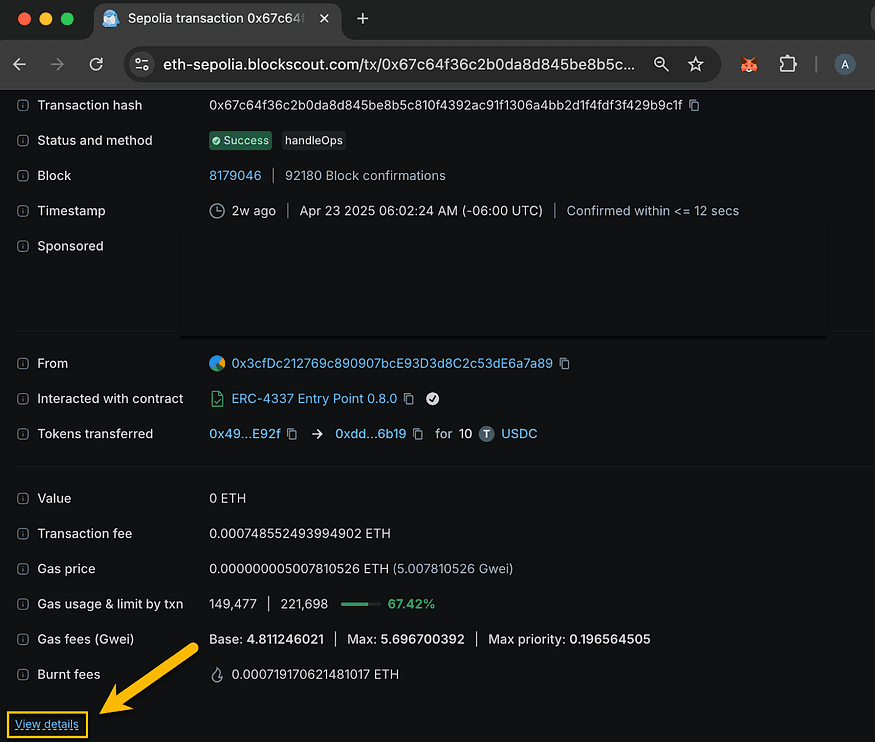
Task: Click Max: 5.696700392 value
Action: point(406,639)
